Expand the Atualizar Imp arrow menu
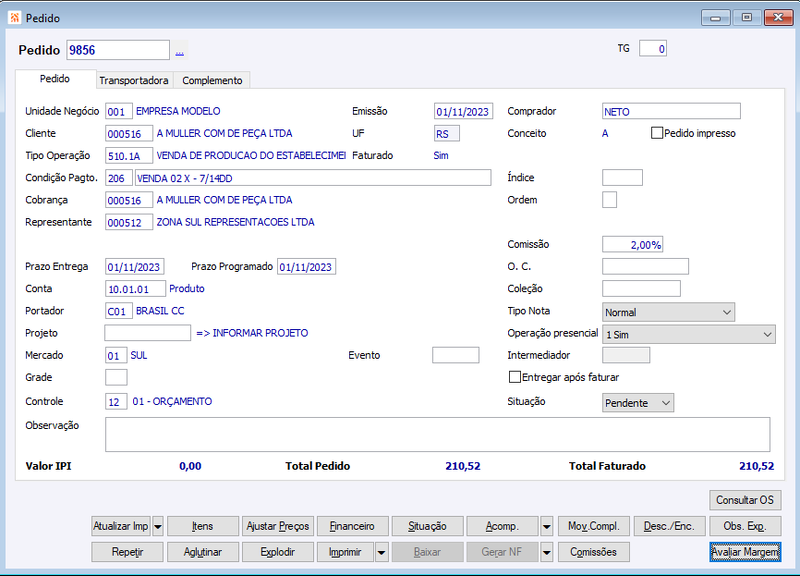This screenshot has width=800, height=576. coord(158,526)
